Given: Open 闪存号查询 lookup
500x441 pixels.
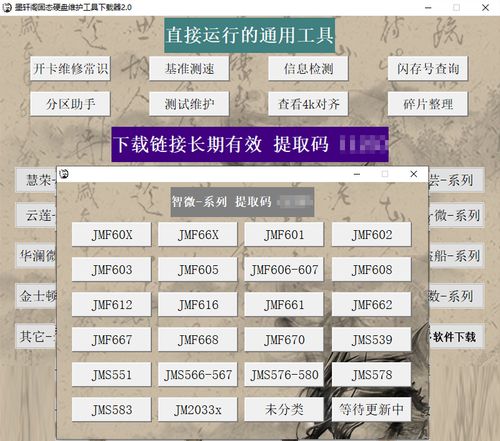Looking at the screenshot, I should [x=428, y=68].
